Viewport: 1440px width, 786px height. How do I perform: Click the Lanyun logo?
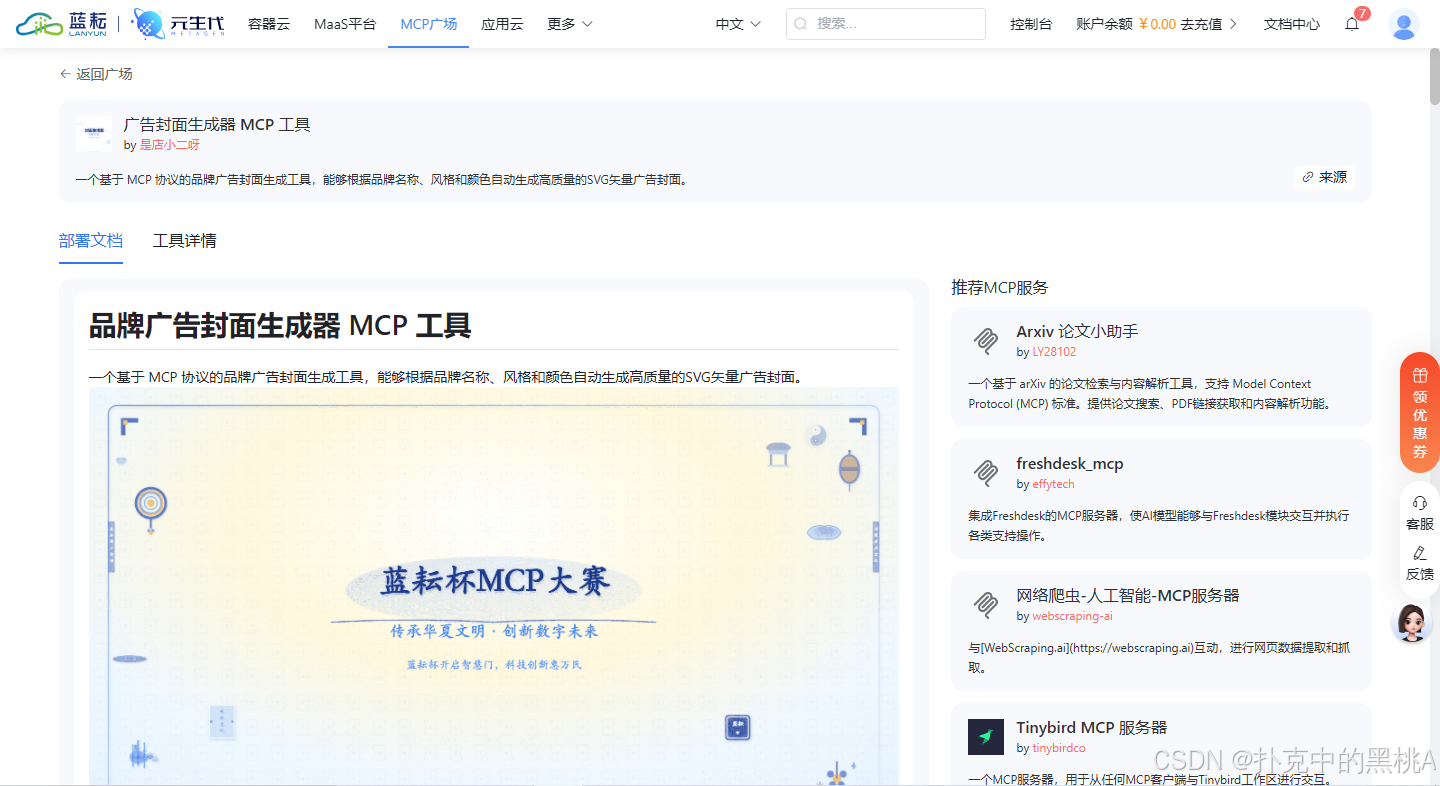(61, 24)
